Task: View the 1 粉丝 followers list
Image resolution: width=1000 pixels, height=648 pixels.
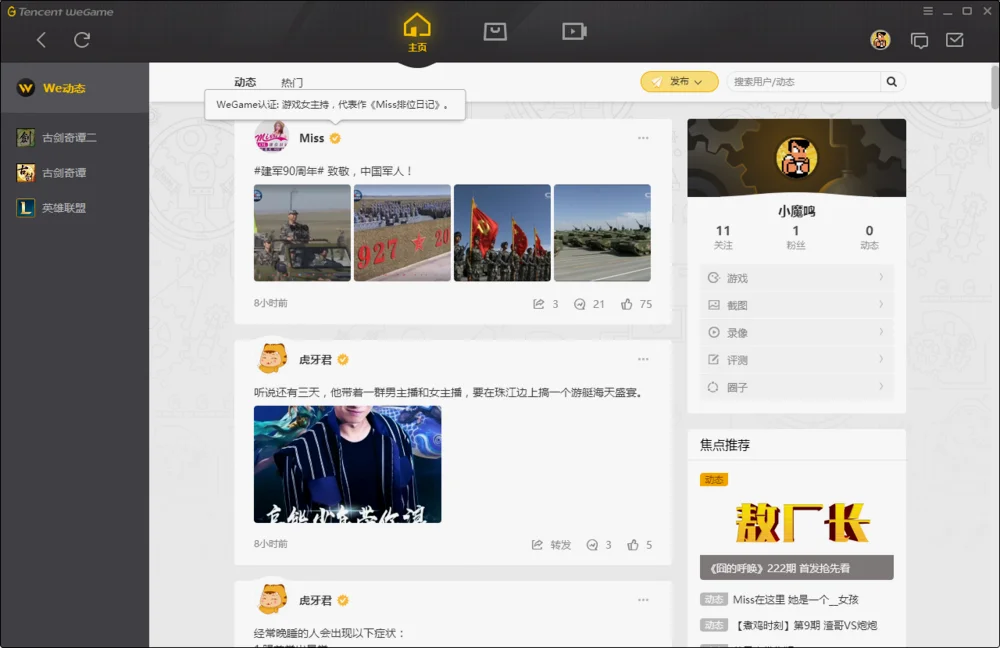Action: tap(796, 237)
